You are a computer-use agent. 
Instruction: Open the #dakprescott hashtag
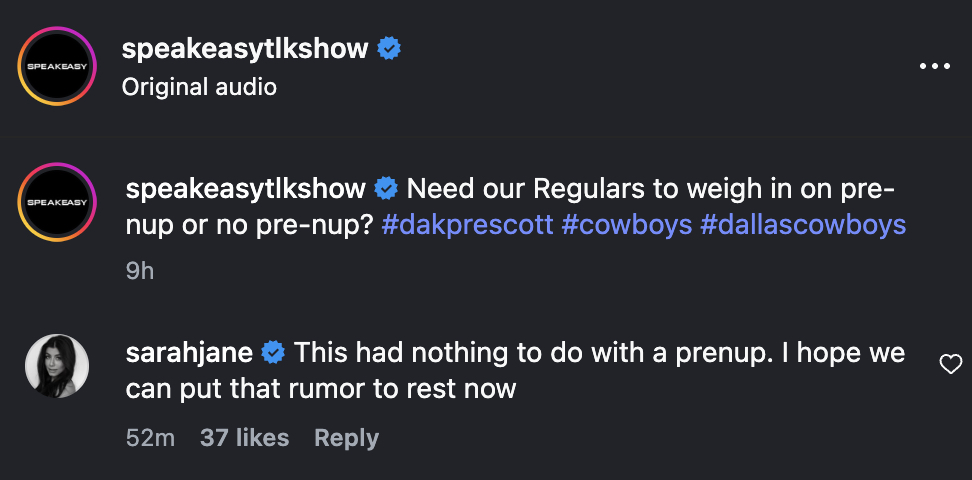click(x=466, y=224)
